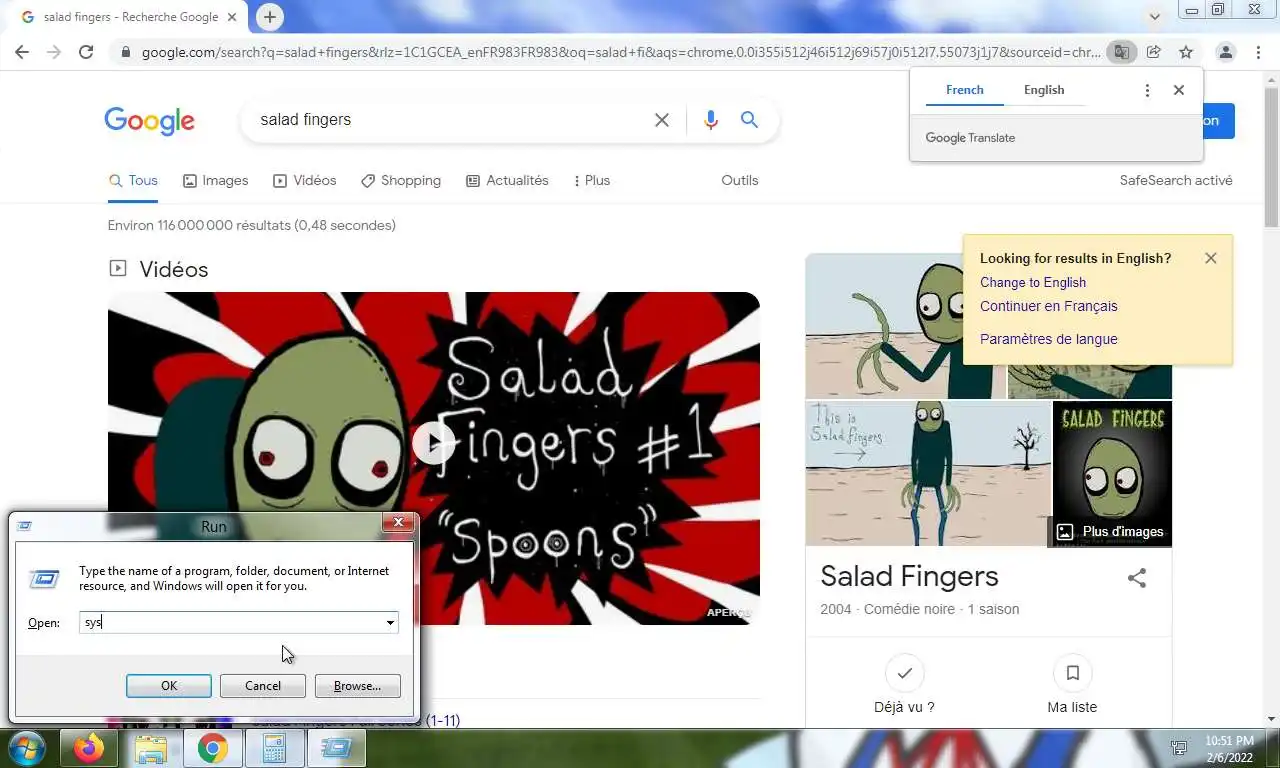
Task: Click the Google Translate icon in address bar
Action: [1122, 52]
